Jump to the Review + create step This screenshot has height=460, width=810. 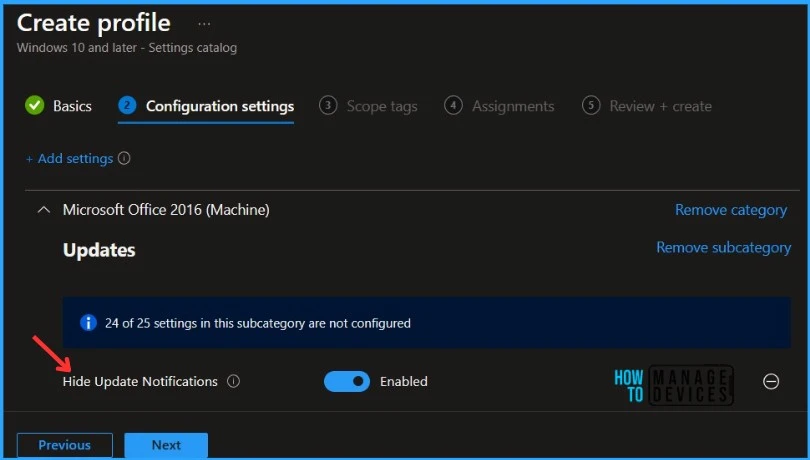[x=660, y=106]
